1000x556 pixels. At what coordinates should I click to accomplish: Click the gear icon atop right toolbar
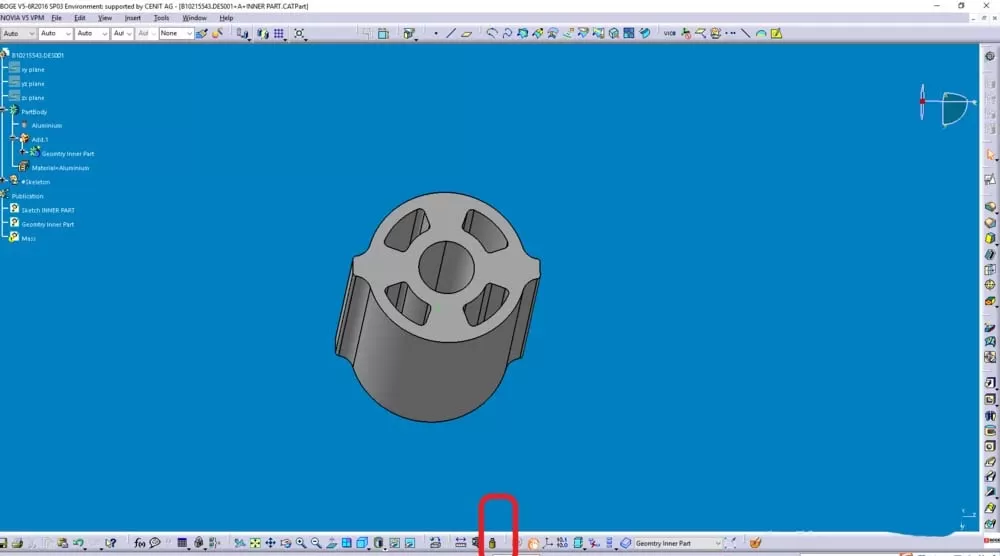990,56
